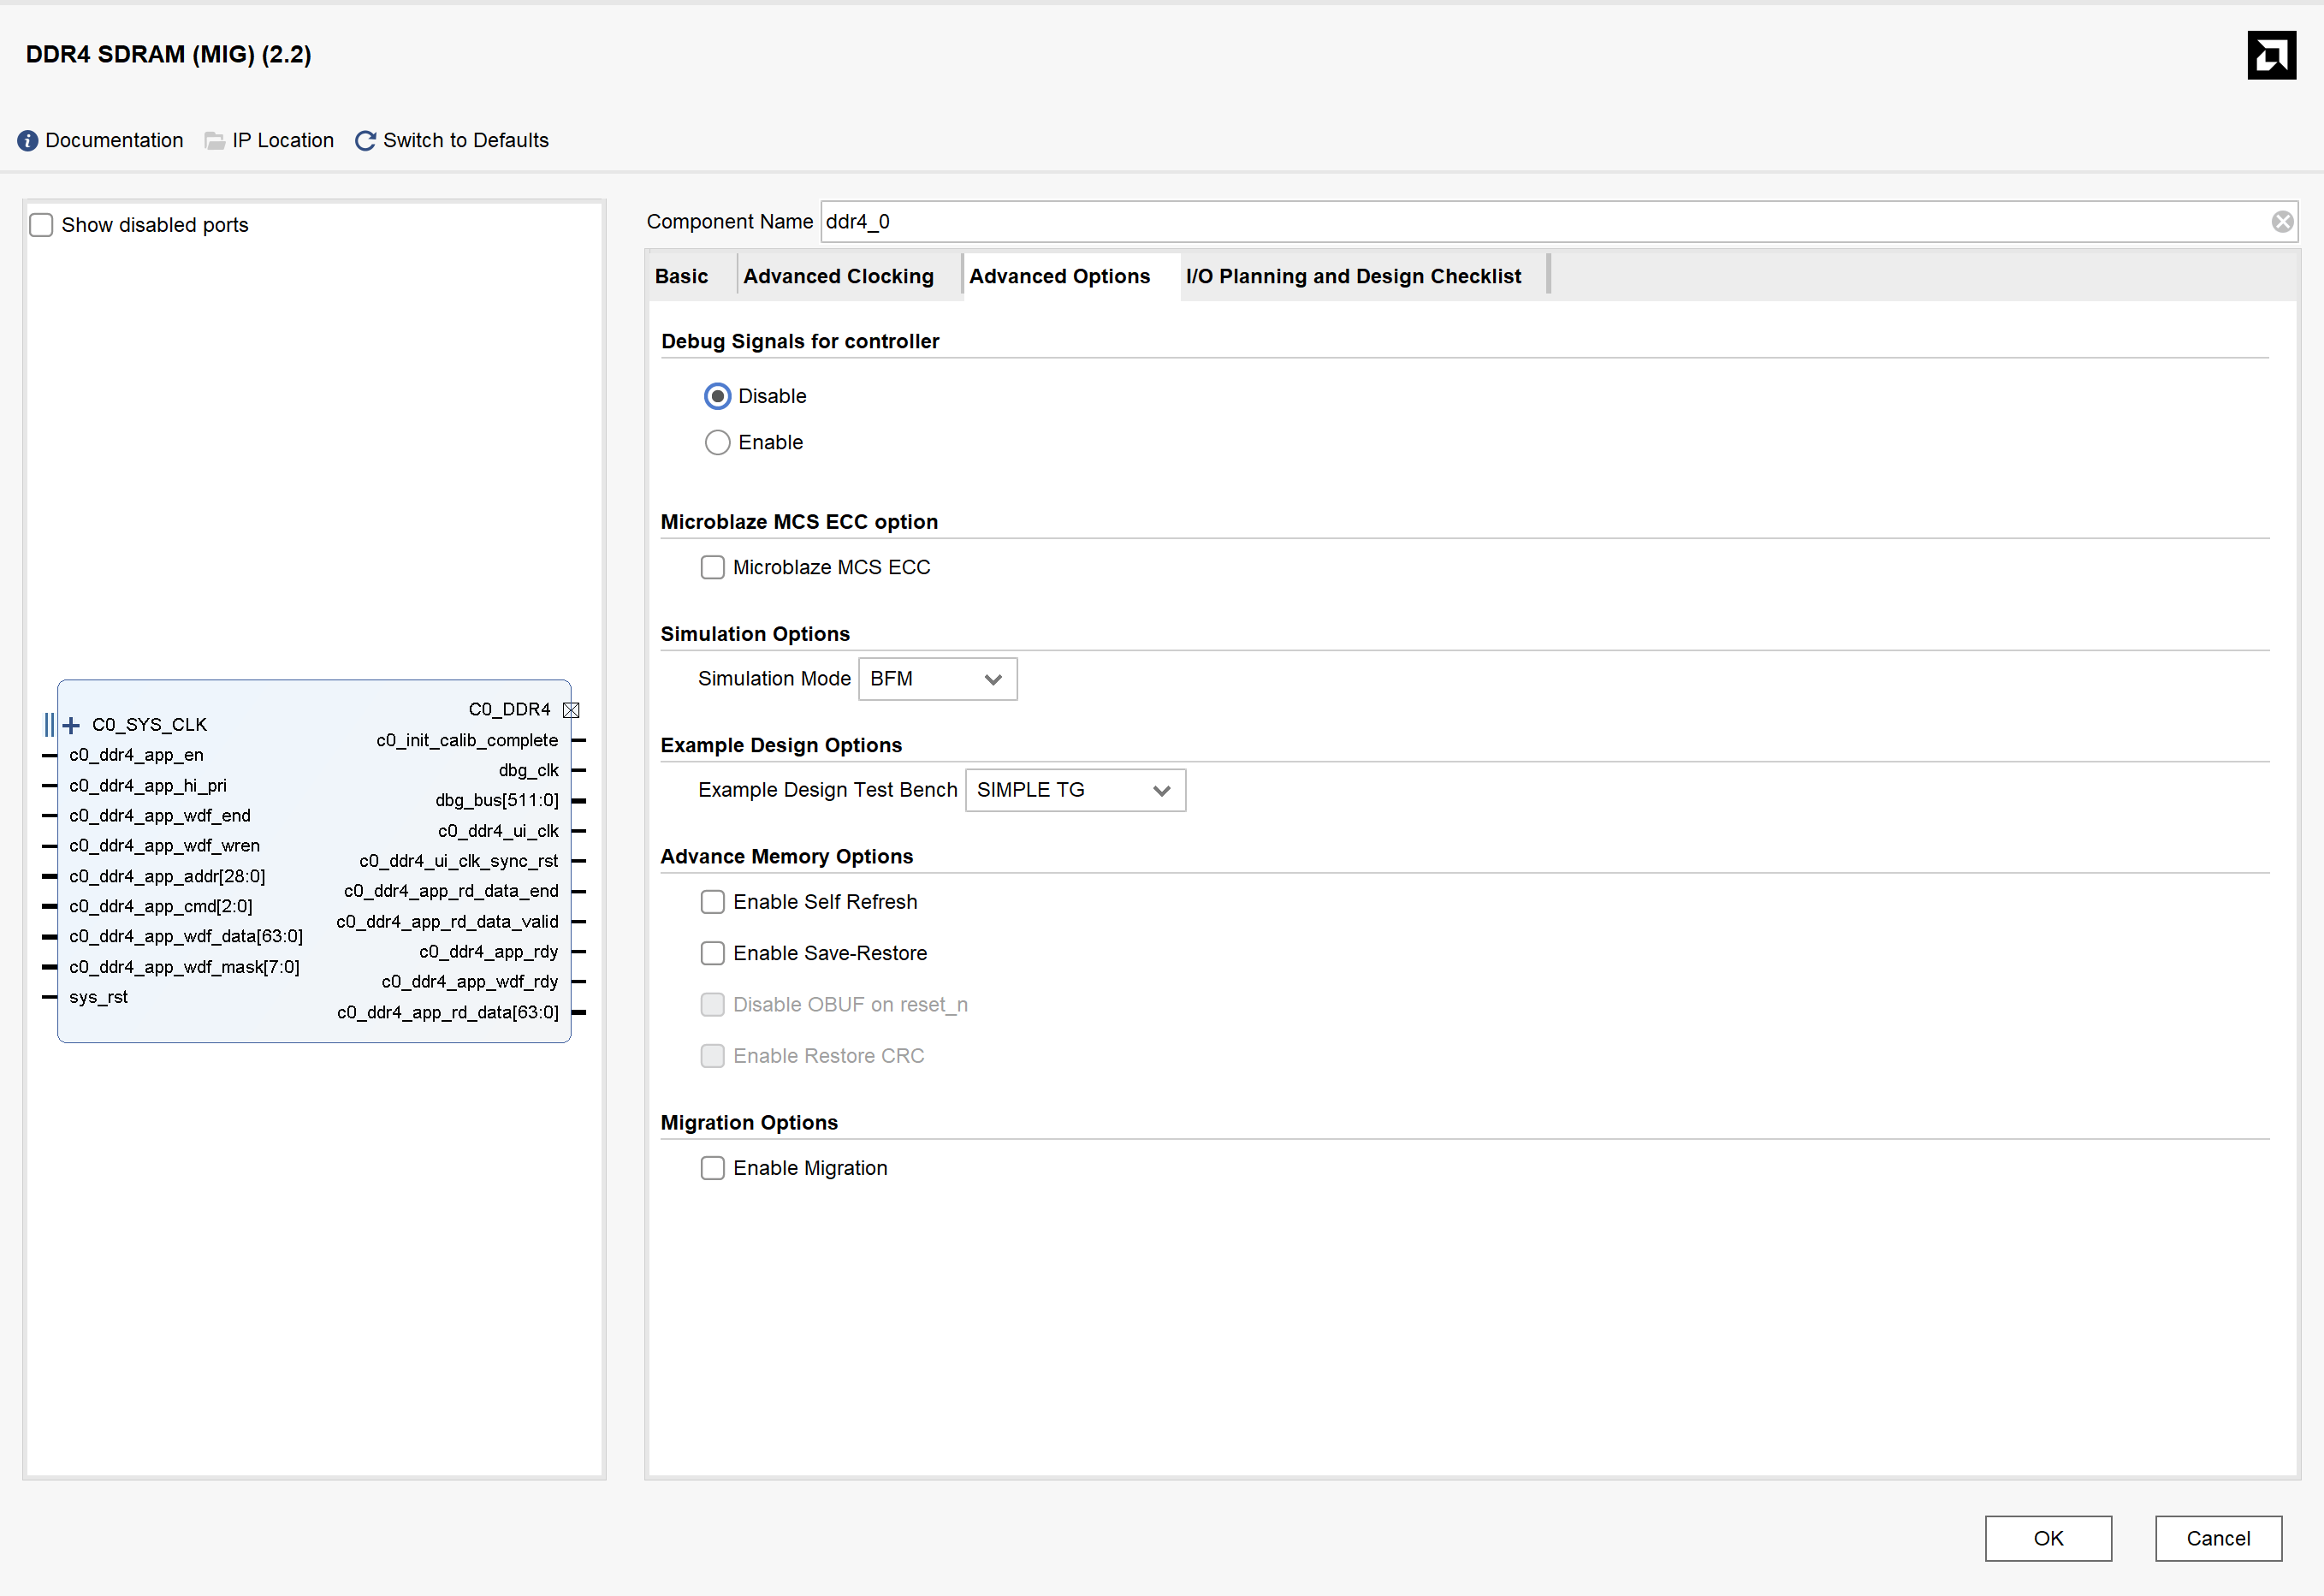The image size is (2324, 1596).
Task: Click the IP Location folder icon
Action: (214, 141)
